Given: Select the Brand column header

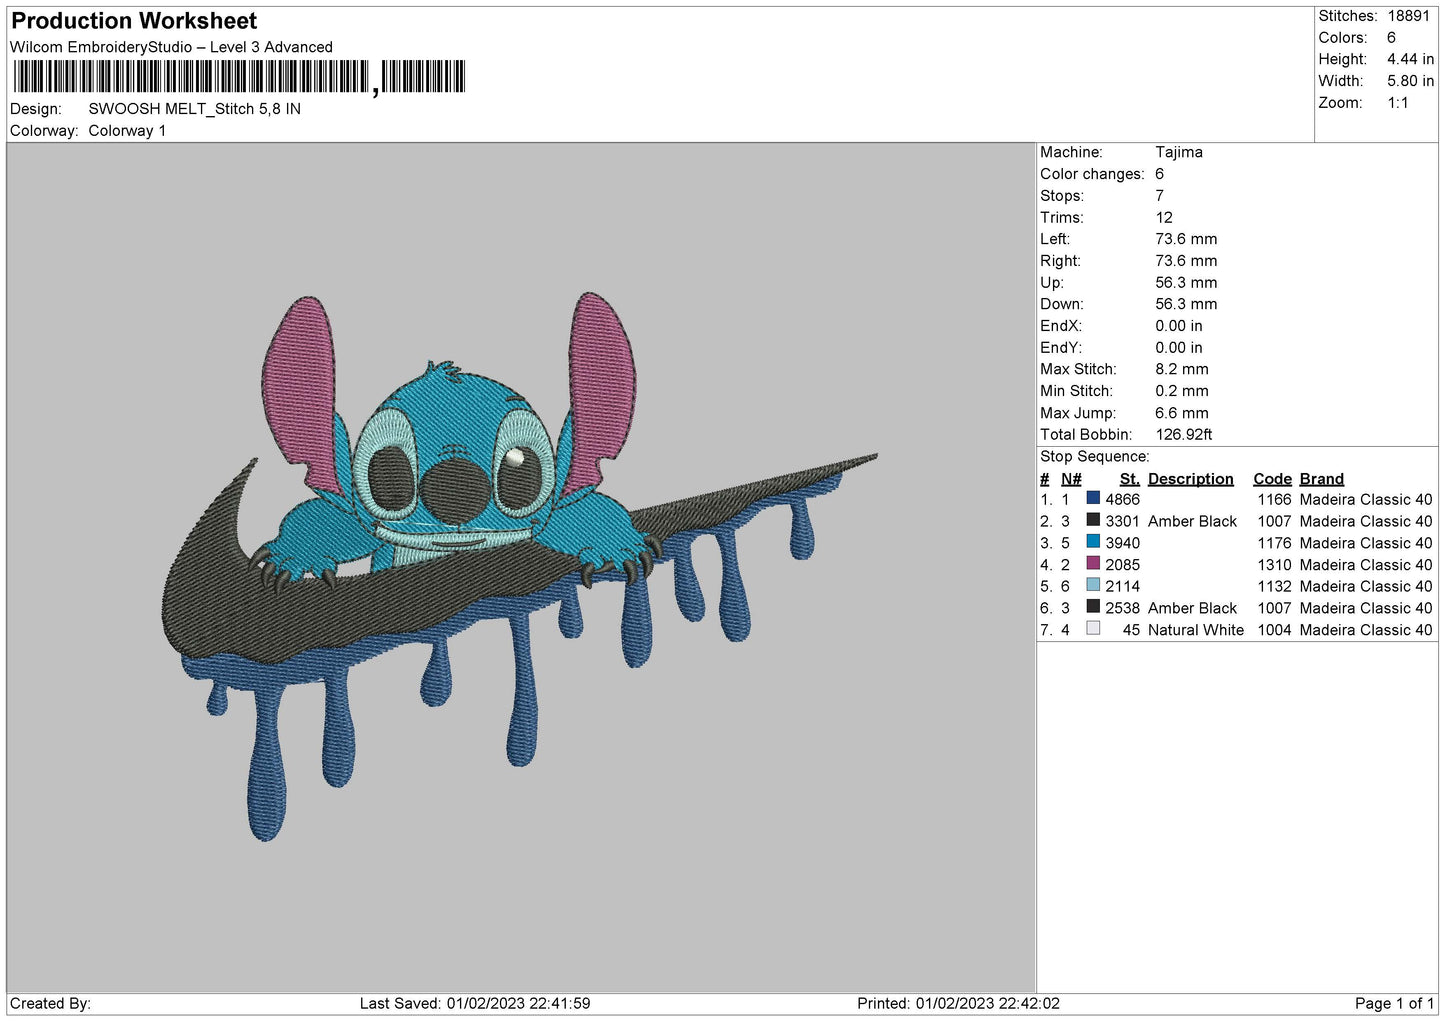Looking at the screenshot, I should [1321, 479].
